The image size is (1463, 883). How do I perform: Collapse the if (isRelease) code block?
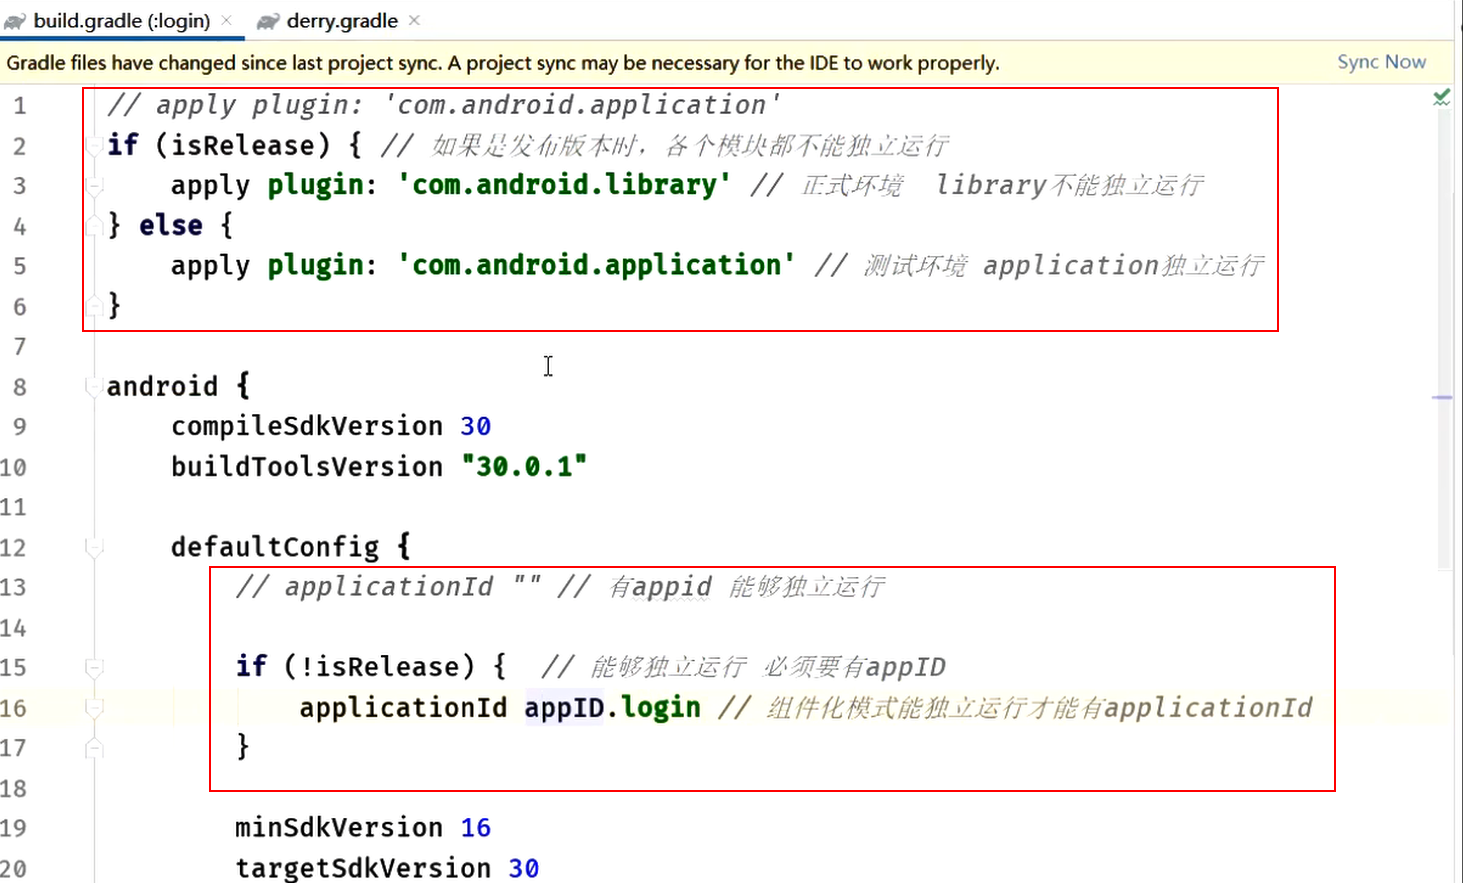tap(93, 145)
